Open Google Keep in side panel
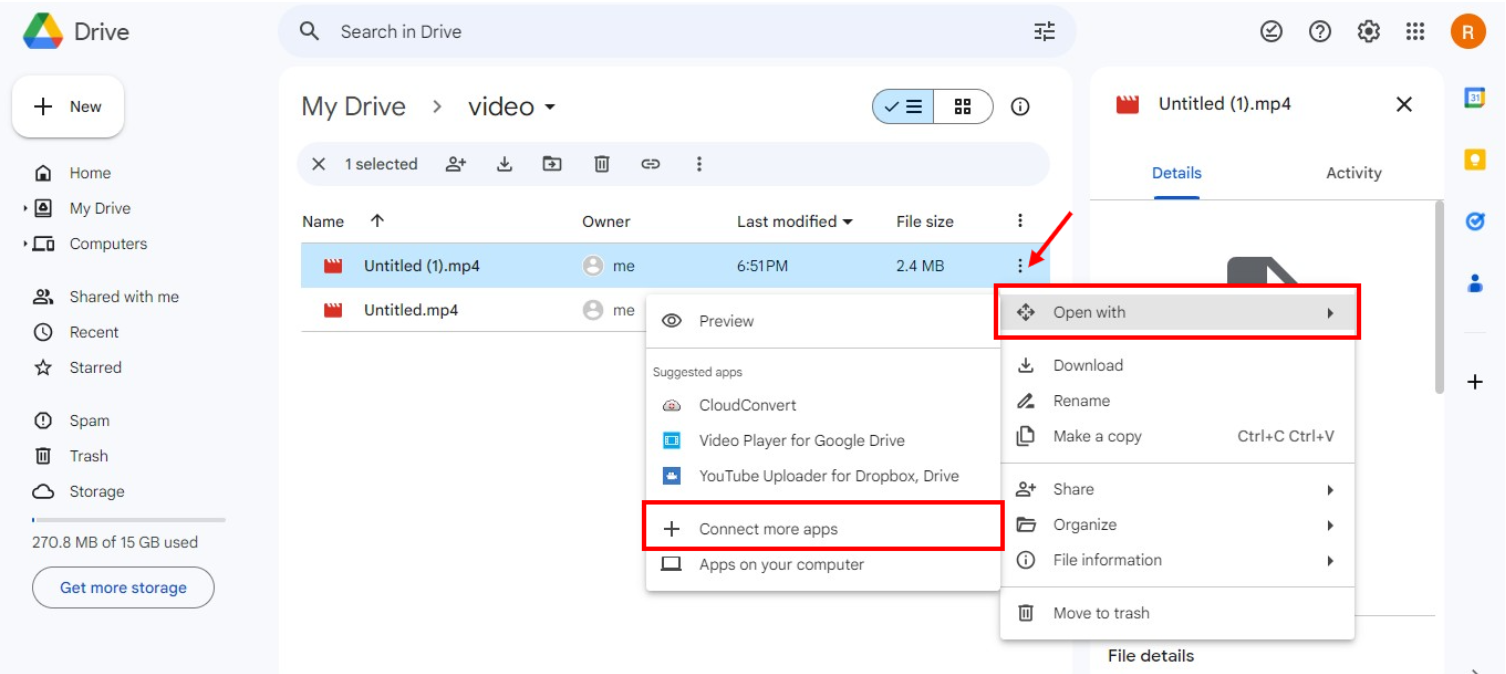Viewport: 1506px width, 674px height. pyautogui.click(x=1475, y=160)
